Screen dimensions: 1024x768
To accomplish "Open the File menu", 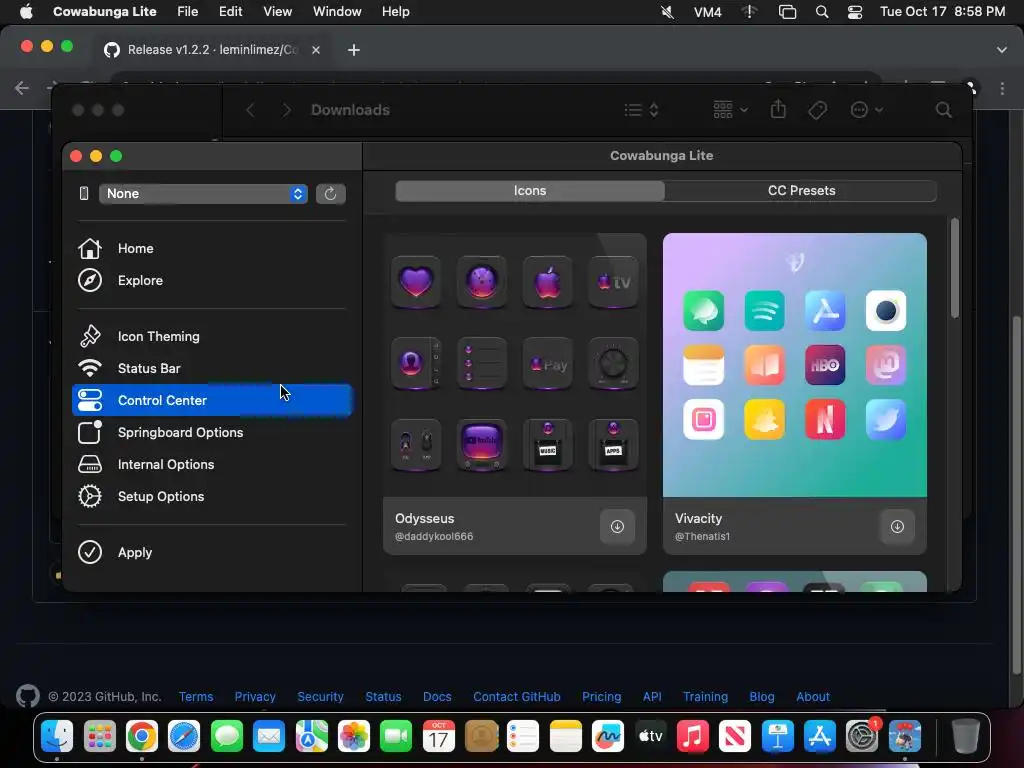I will pyautogui.click(x=187, y=12).
